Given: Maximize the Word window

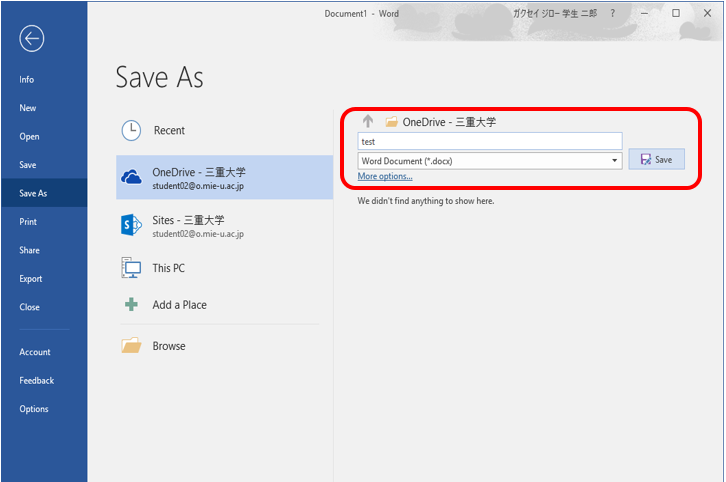Looking at the screenshot, I should tap(676, 13).
